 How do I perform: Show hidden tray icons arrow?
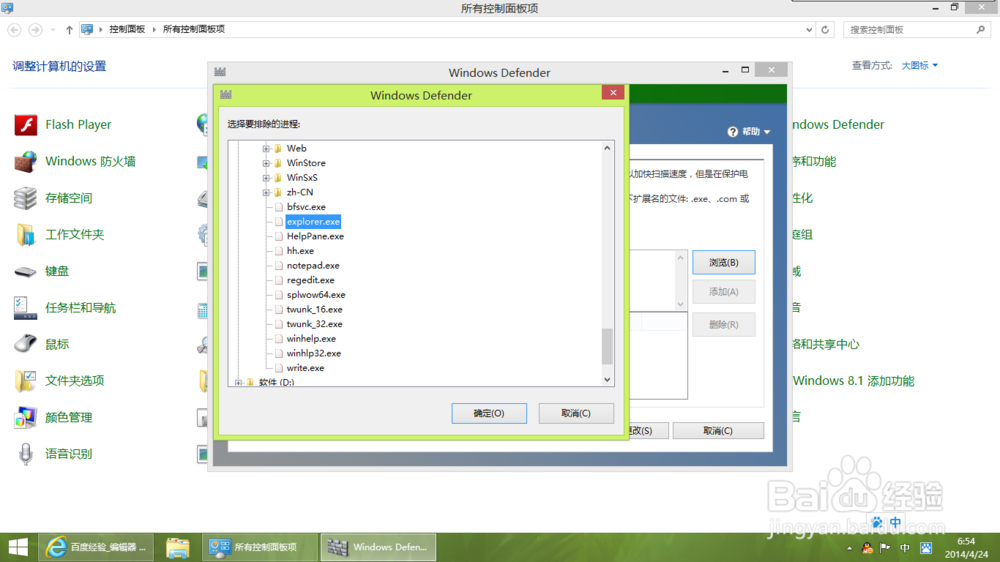pos(849,548)
